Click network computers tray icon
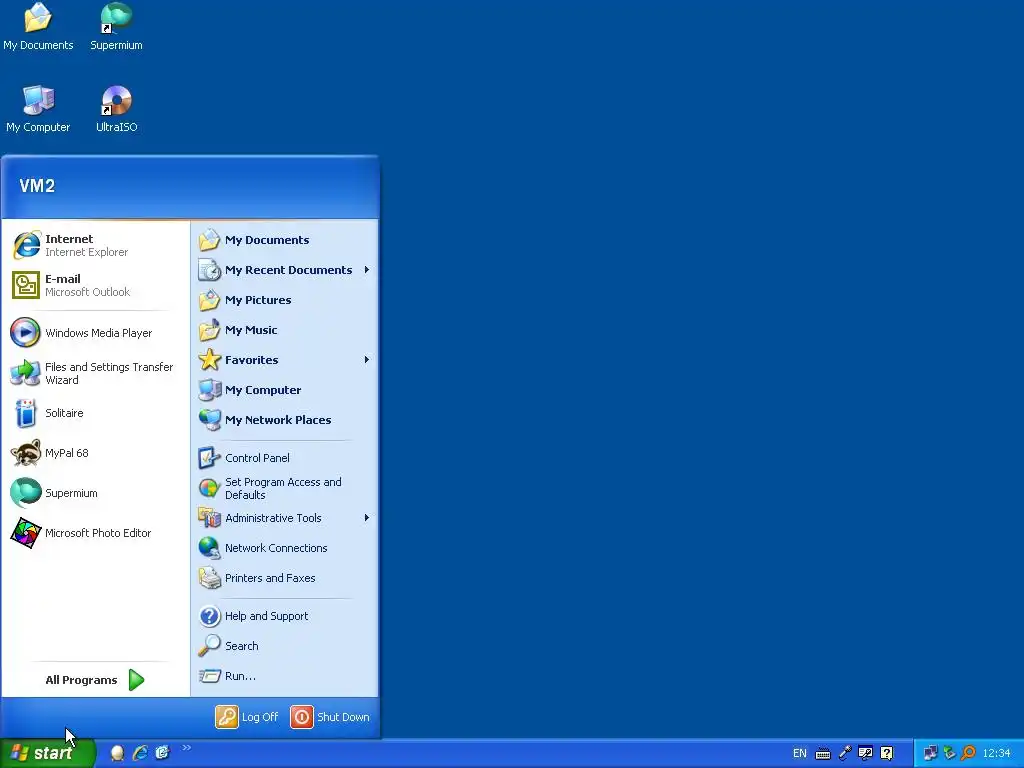Viewport: 1024px width, 768px height. tap(930, 753)
